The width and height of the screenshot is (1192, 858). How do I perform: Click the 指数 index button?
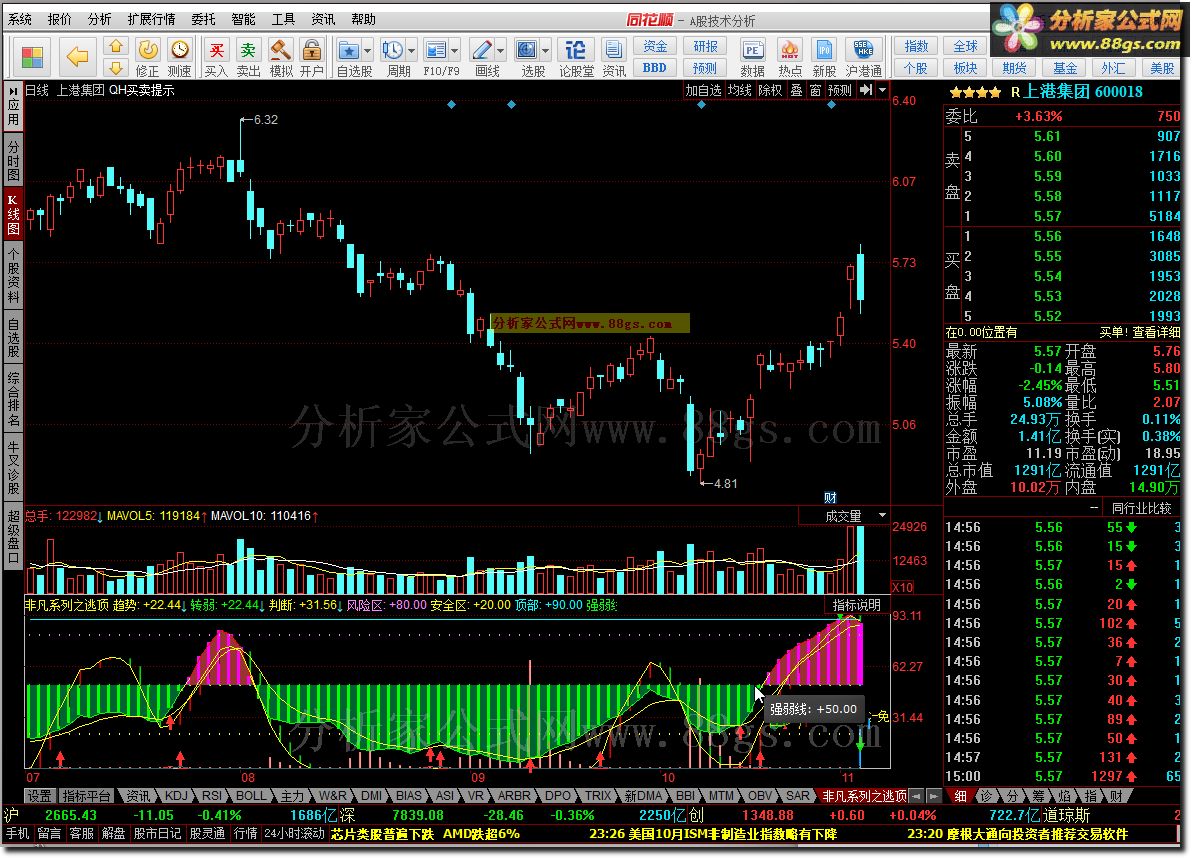click(x=916, y=46)
